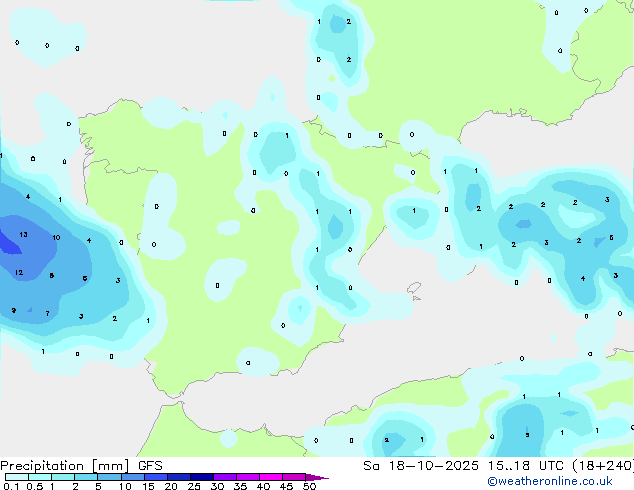
Task: Click the '50' legend scale label
Action: [x=310, y=486]
